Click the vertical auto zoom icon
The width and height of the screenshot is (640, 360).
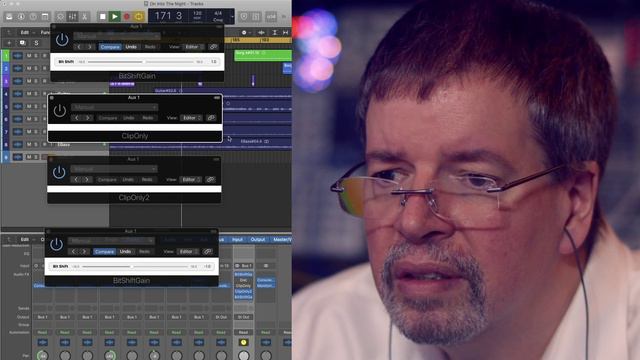(275, 32)
